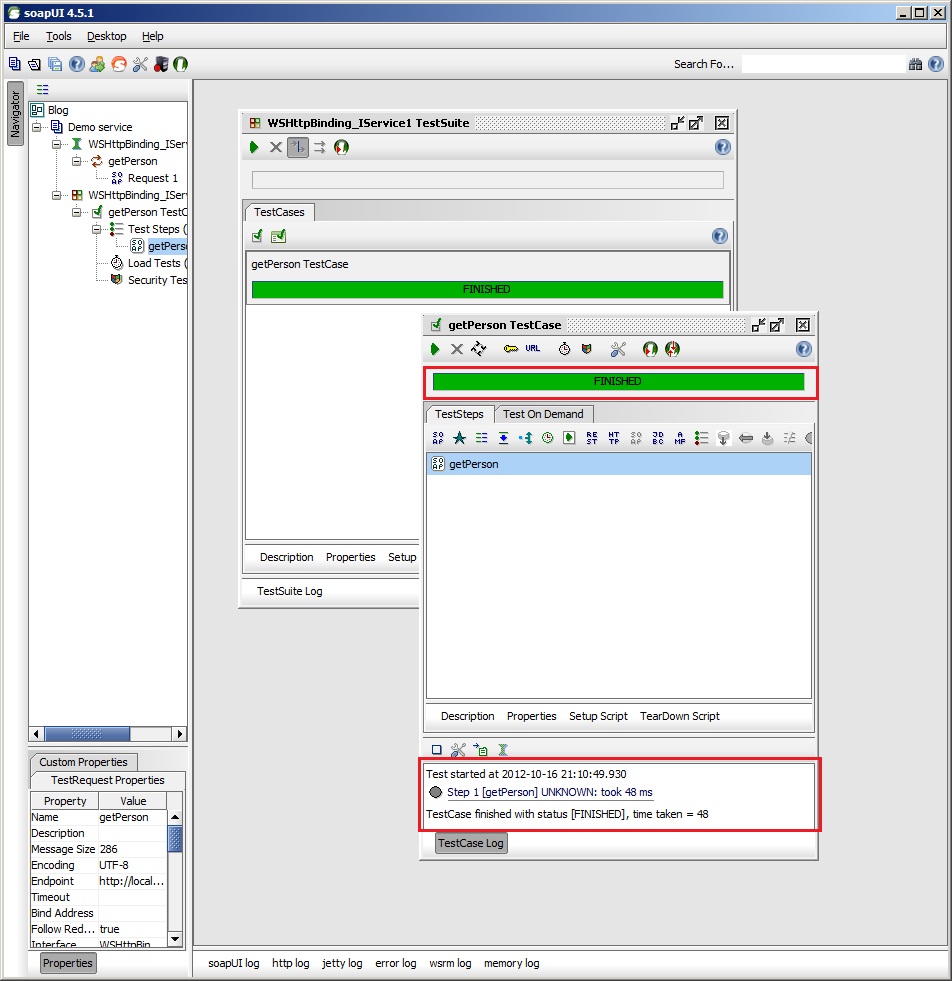Add Run TestCase step icon
This screenshot has width=952, height=981.
569,438
